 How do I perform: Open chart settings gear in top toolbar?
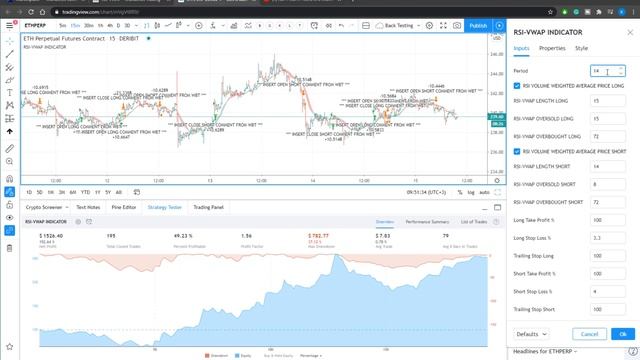point(429,25)
